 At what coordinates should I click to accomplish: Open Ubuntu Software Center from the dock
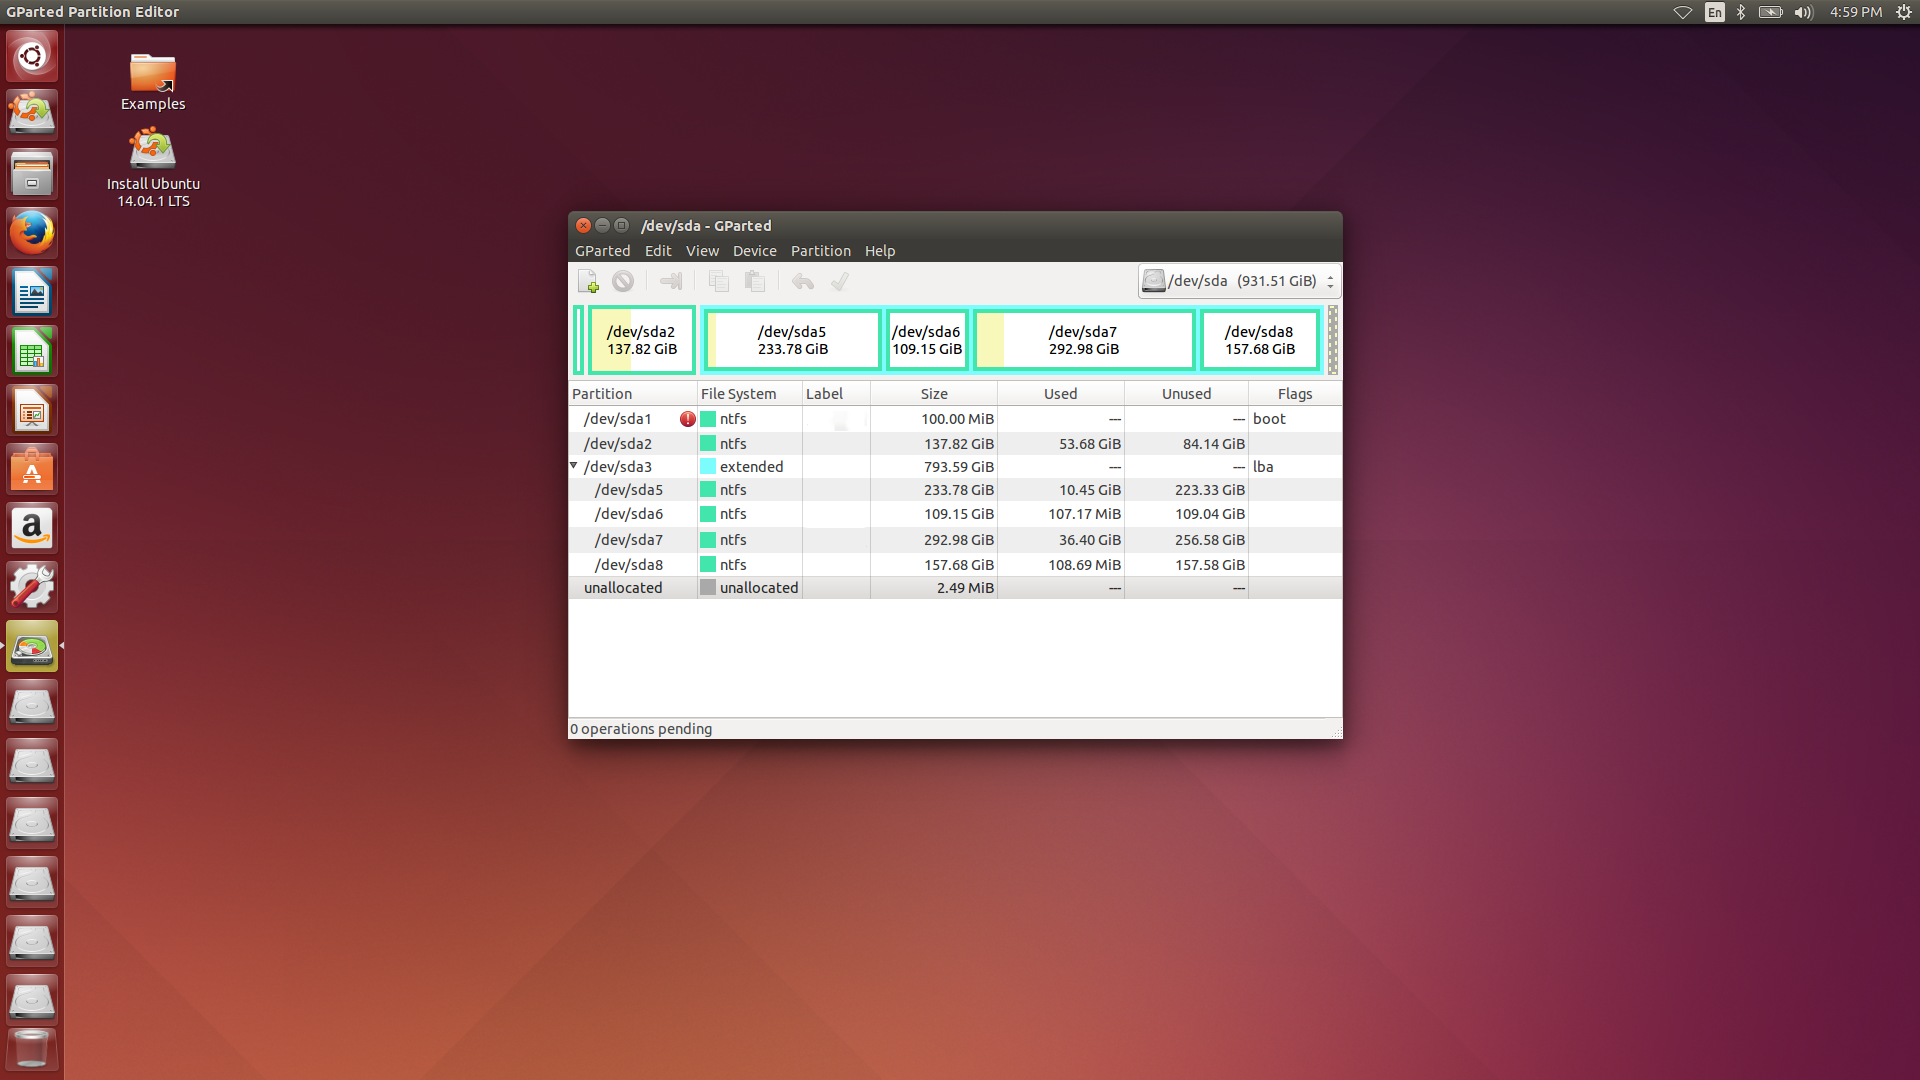pyautogui.click(x=32, y=469)
